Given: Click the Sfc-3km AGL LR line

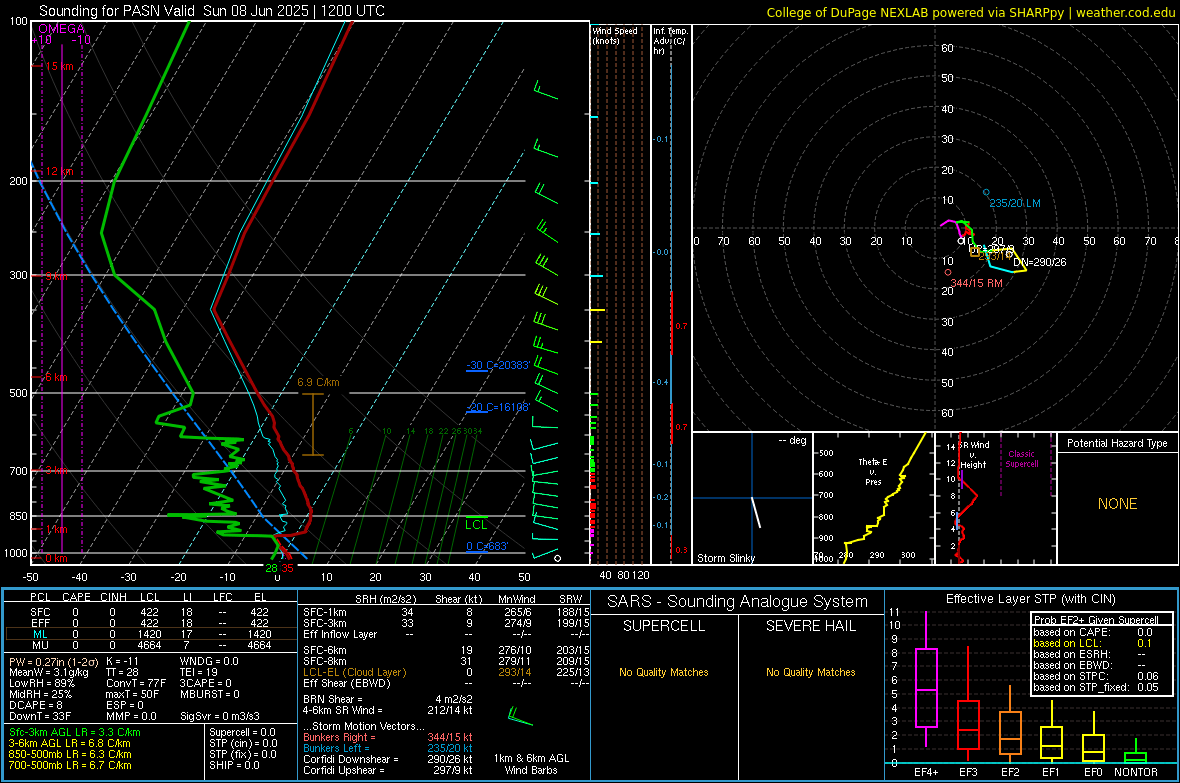Looking at the screenshot, I should point(75,732).
